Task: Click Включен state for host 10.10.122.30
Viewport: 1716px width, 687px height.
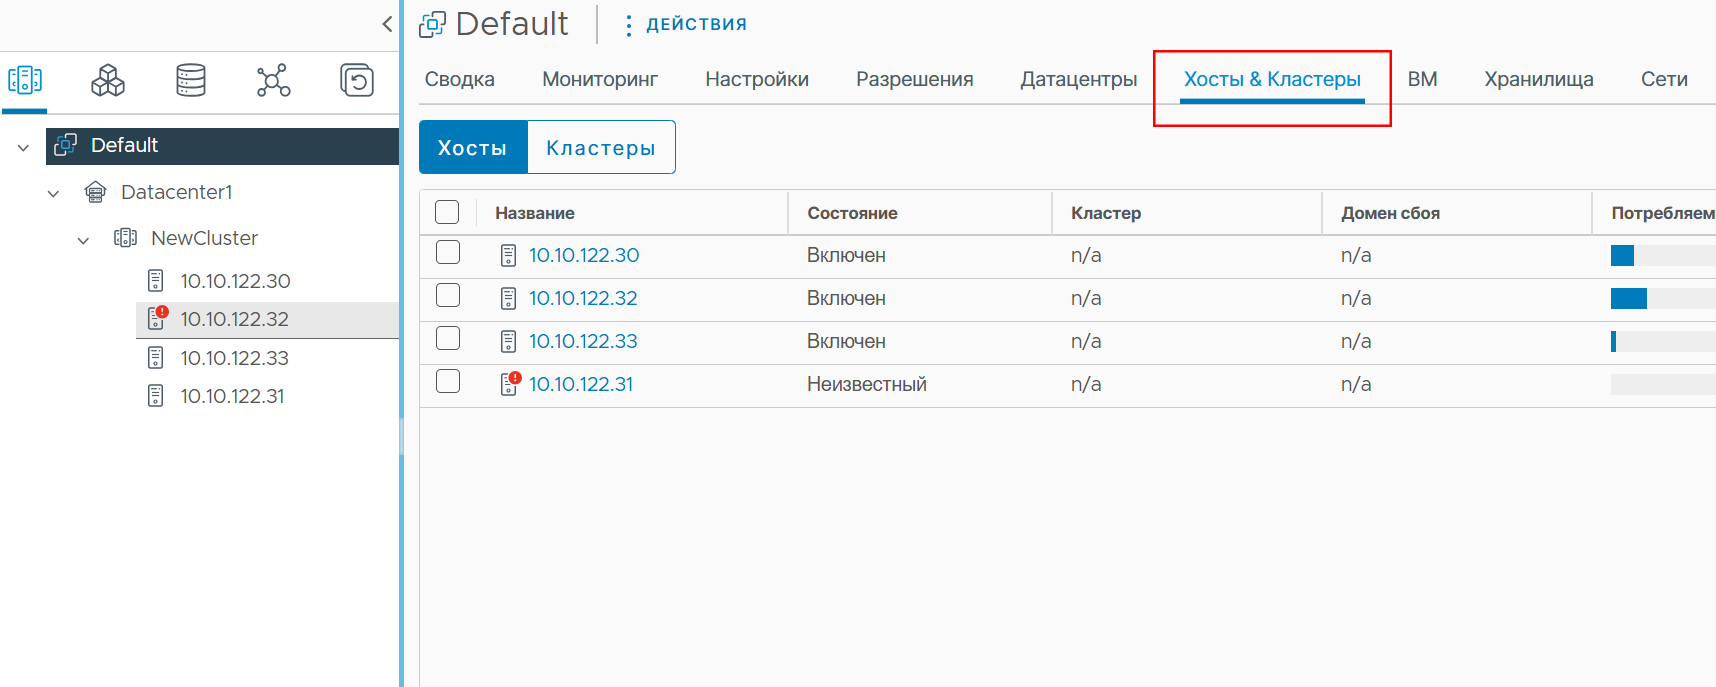Action: coord(846,255)
